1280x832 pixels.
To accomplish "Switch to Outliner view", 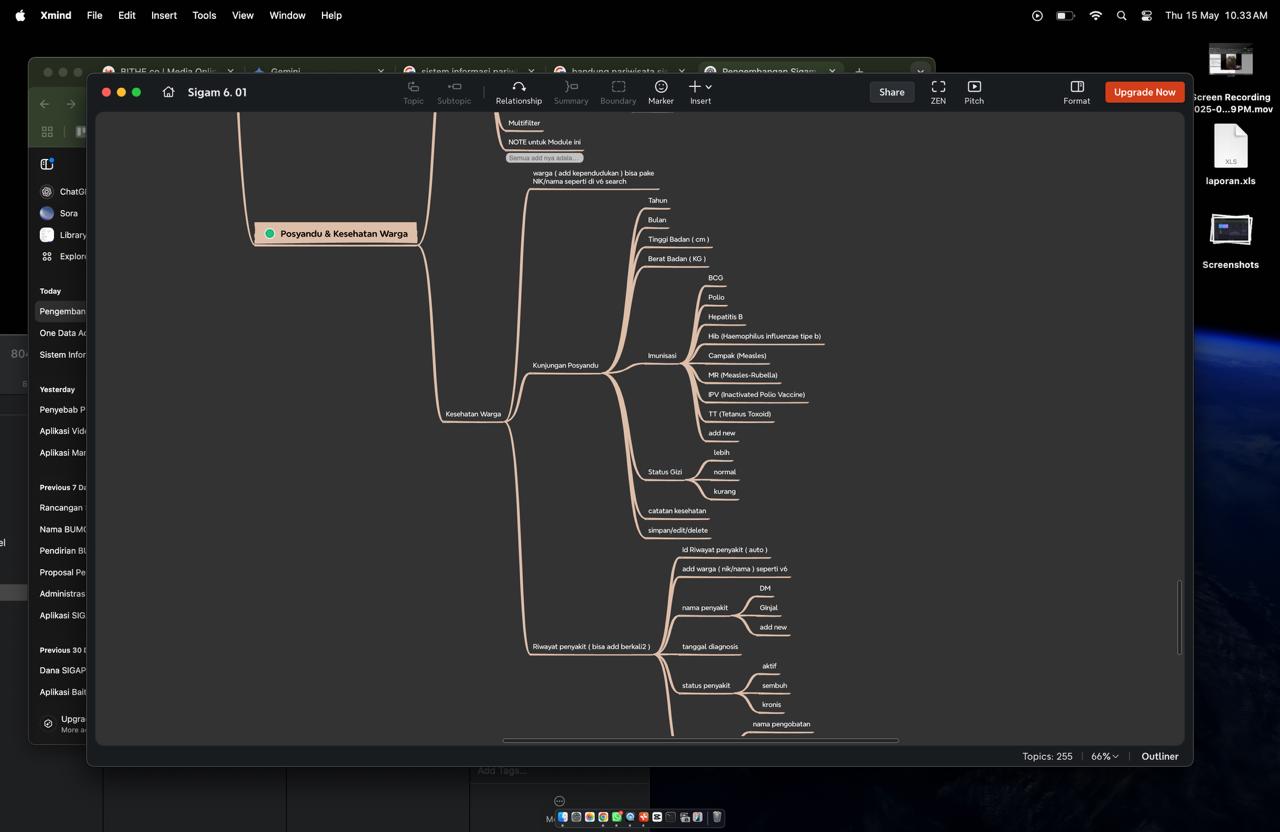I will point(1160,756).
